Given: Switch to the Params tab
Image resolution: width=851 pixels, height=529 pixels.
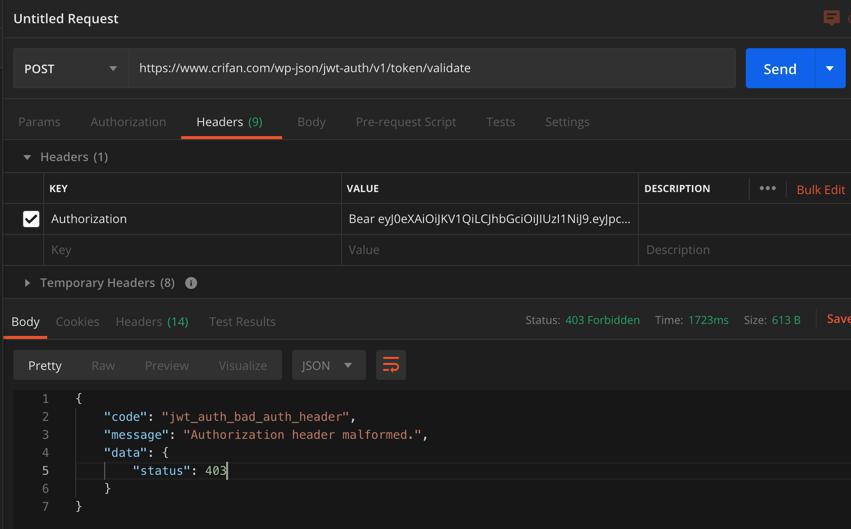Looking at the screenshot, I should tap(39, 122).
